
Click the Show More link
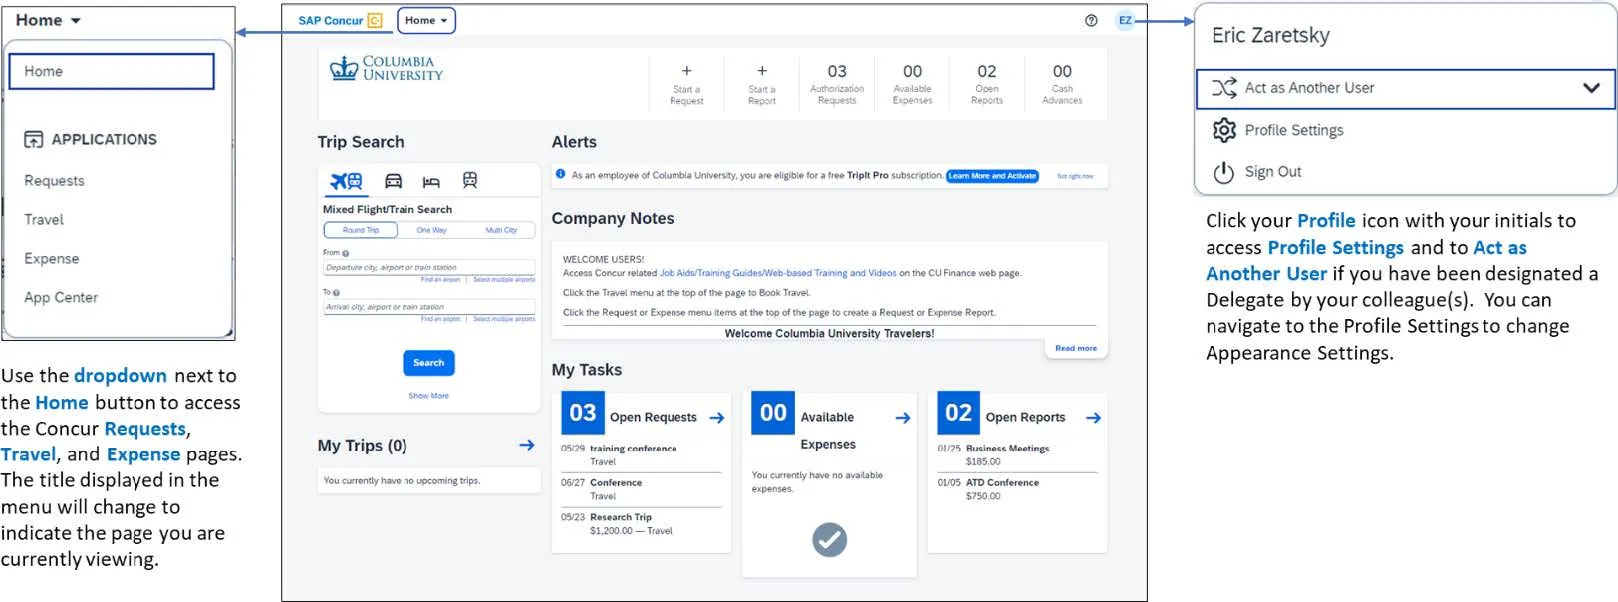[429, 396]
